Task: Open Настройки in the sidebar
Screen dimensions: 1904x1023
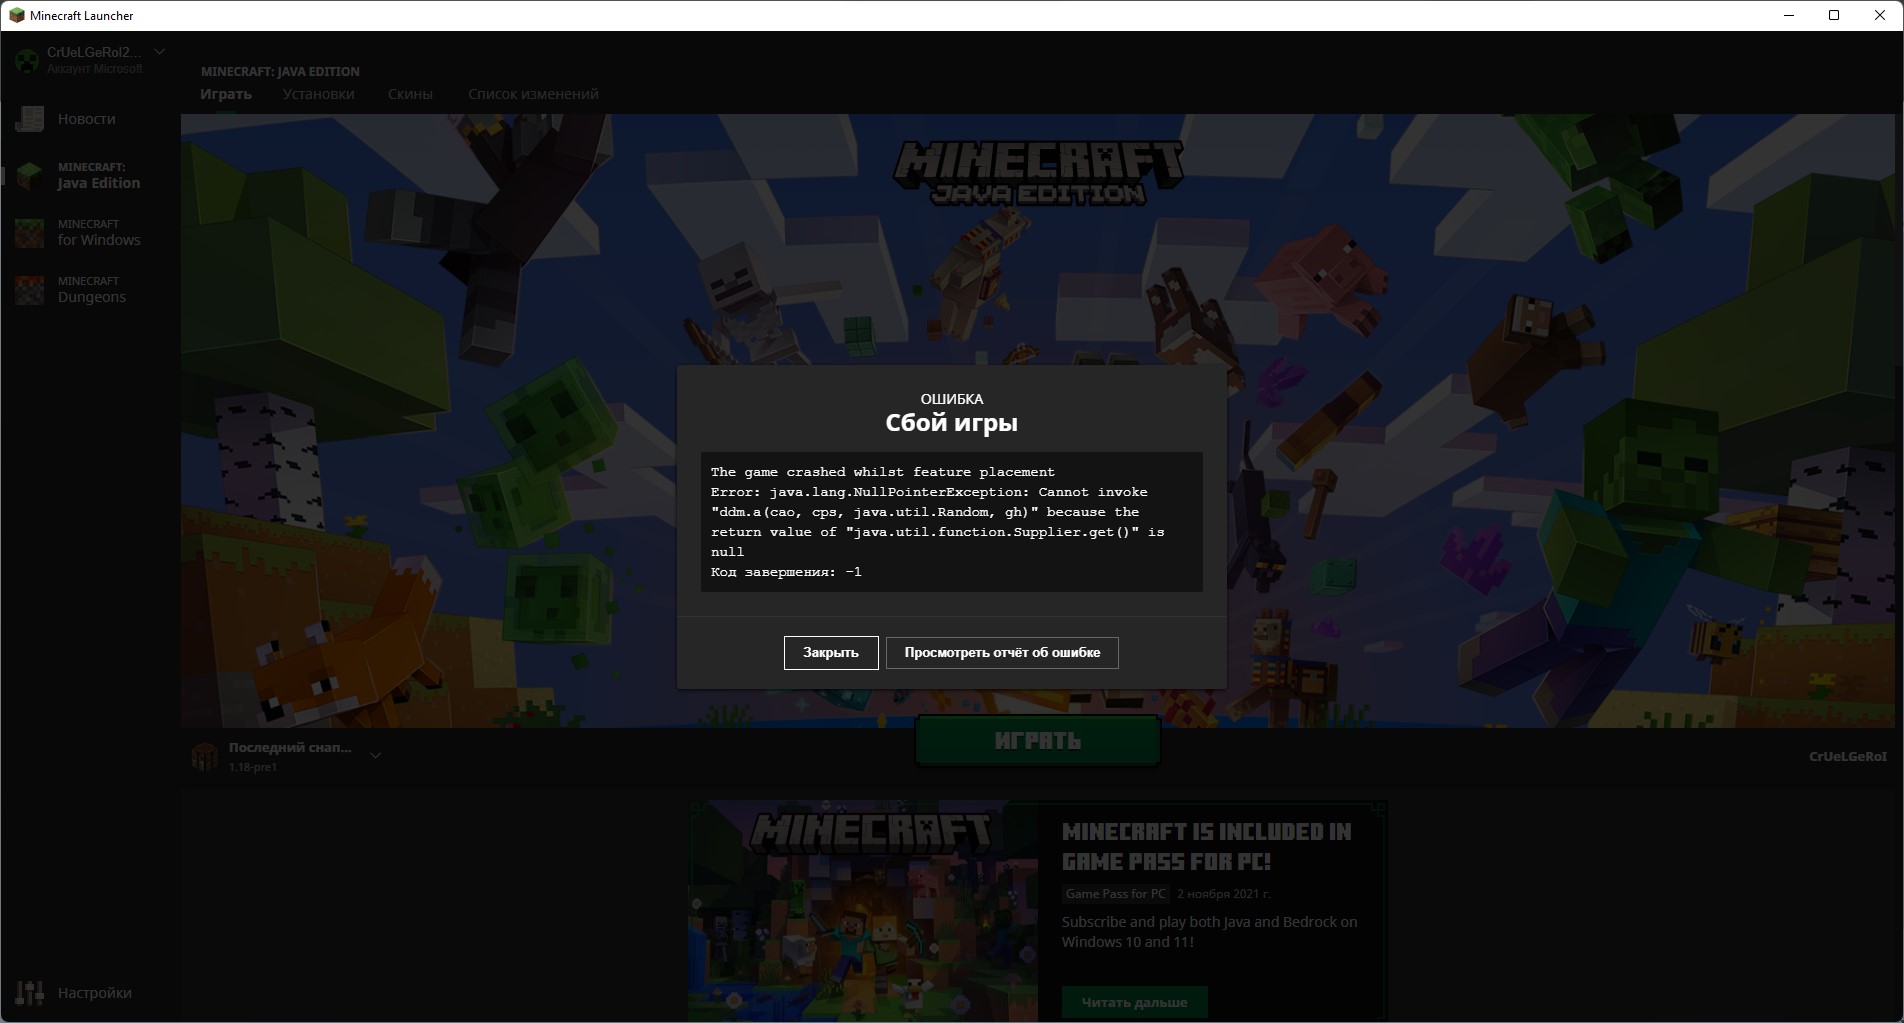Action: coord(95,993)
